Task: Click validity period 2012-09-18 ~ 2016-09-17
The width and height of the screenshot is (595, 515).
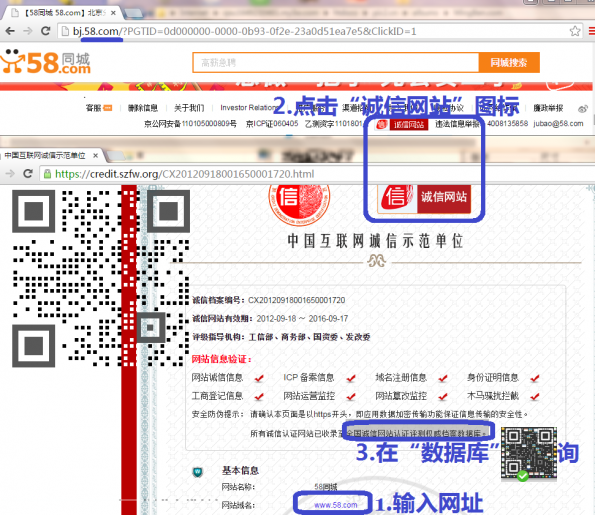Action: (302, 318)
